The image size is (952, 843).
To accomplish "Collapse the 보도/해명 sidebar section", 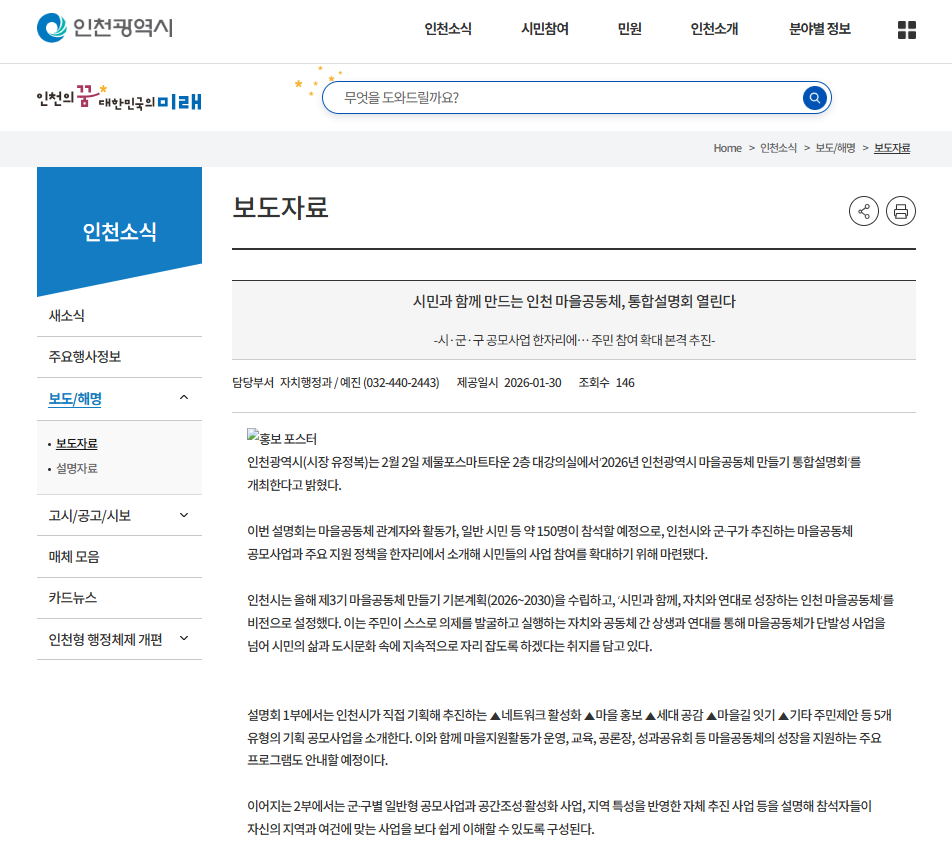I will pyautogui.click(x=183, y=398).
